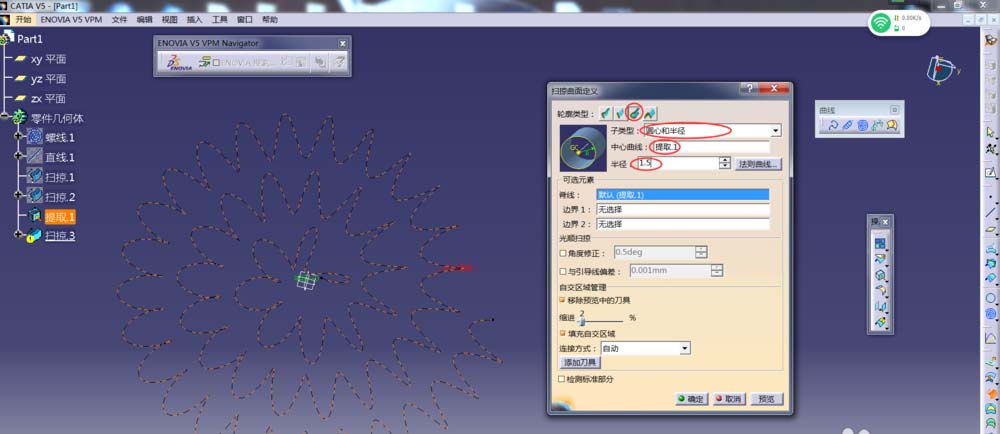Screen dimensions: 1000x434
Task: Open the 插入 menu
Action: pyautogui.click(x=195, y=20)
